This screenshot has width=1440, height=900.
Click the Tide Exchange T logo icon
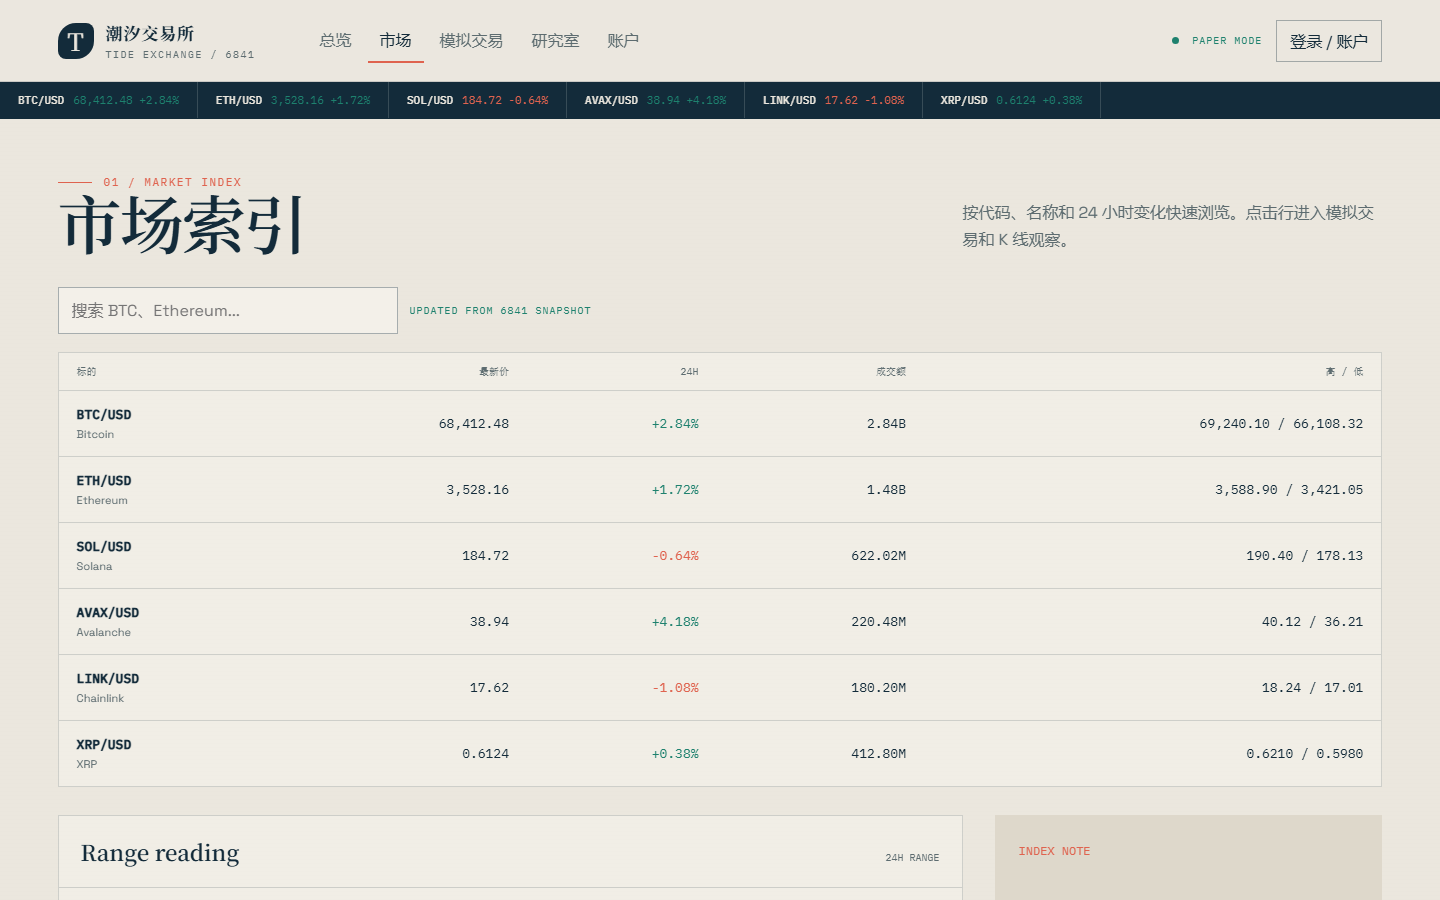pyautogui.click(x=76, y=41)
